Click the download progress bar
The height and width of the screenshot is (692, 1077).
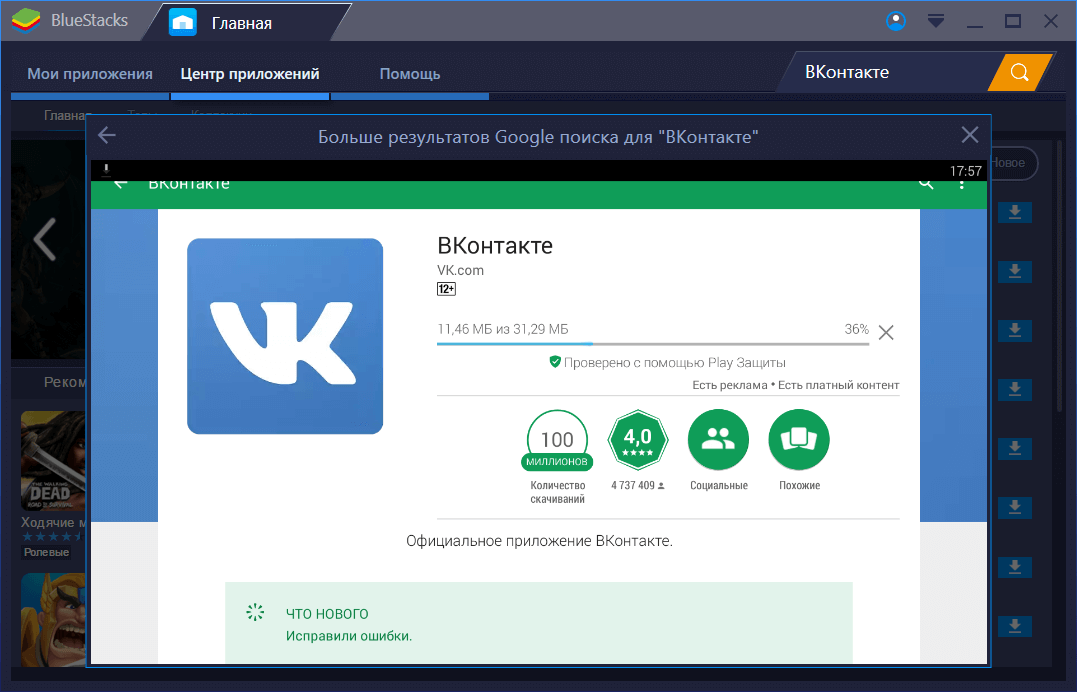click(x=653, y=344)
